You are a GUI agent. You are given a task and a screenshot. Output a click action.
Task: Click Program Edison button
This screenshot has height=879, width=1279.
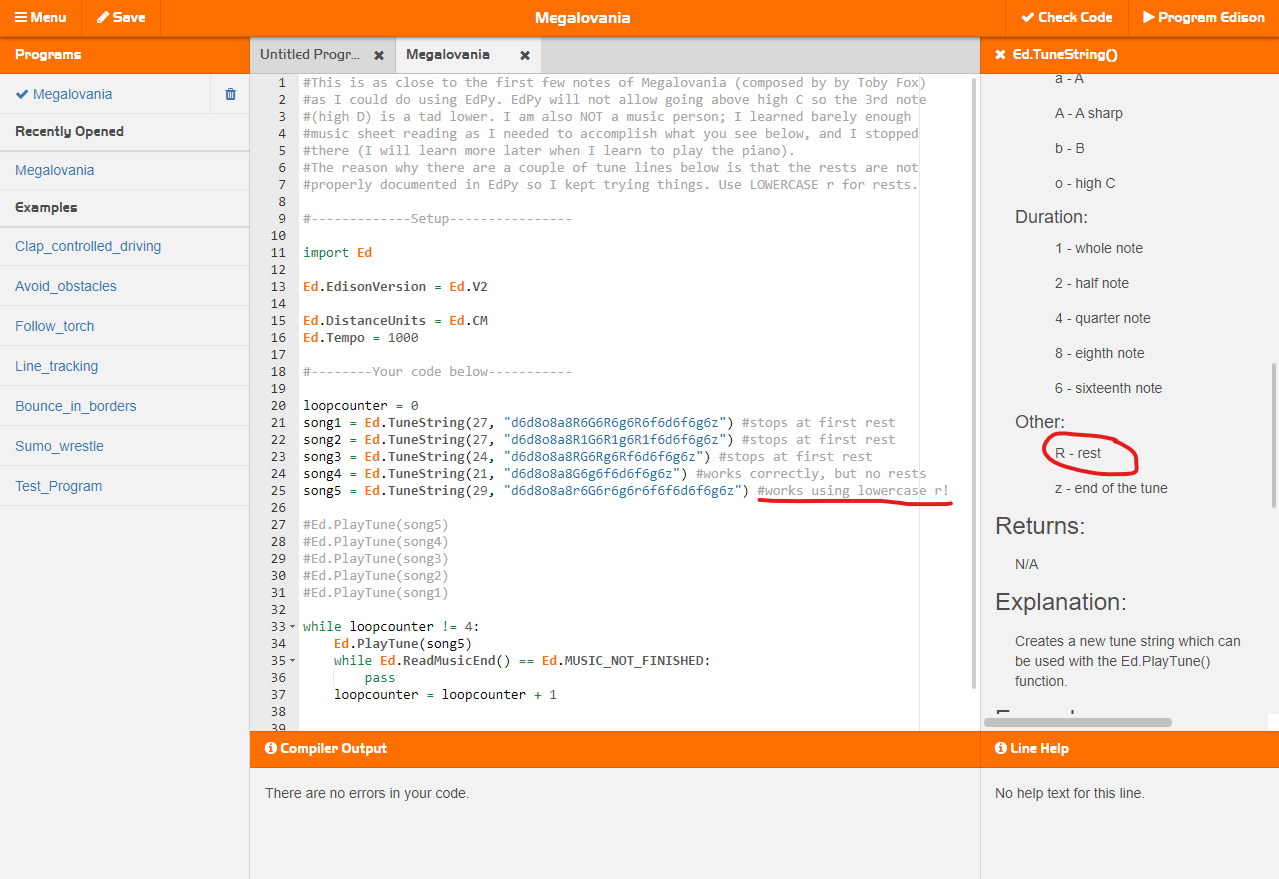click(1203, 18)
